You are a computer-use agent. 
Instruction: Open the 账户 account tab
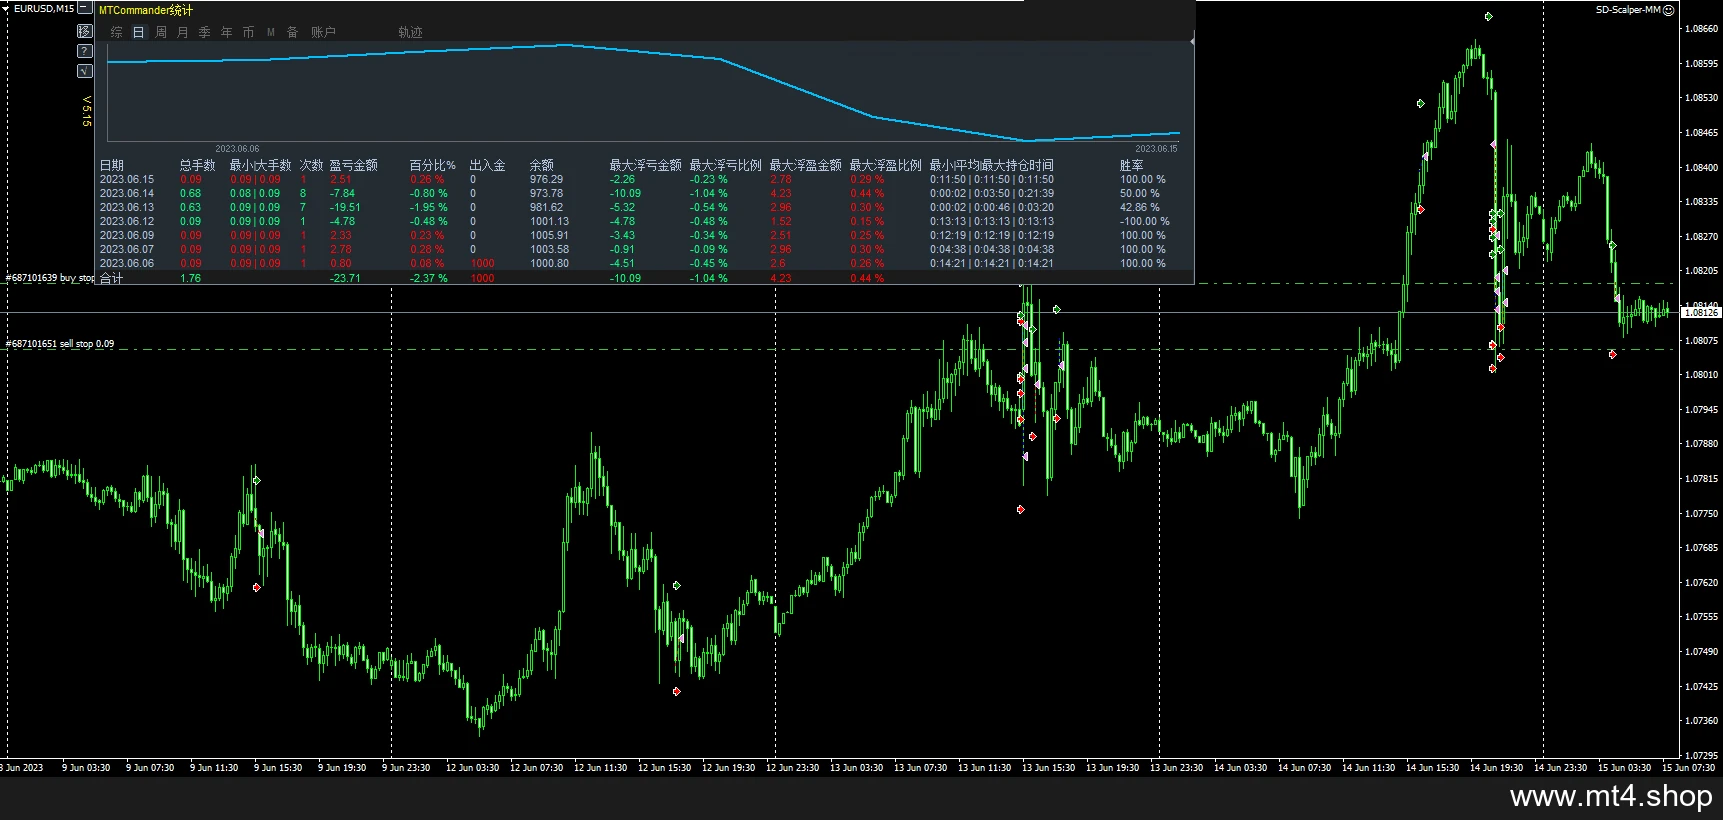(323, 32)
